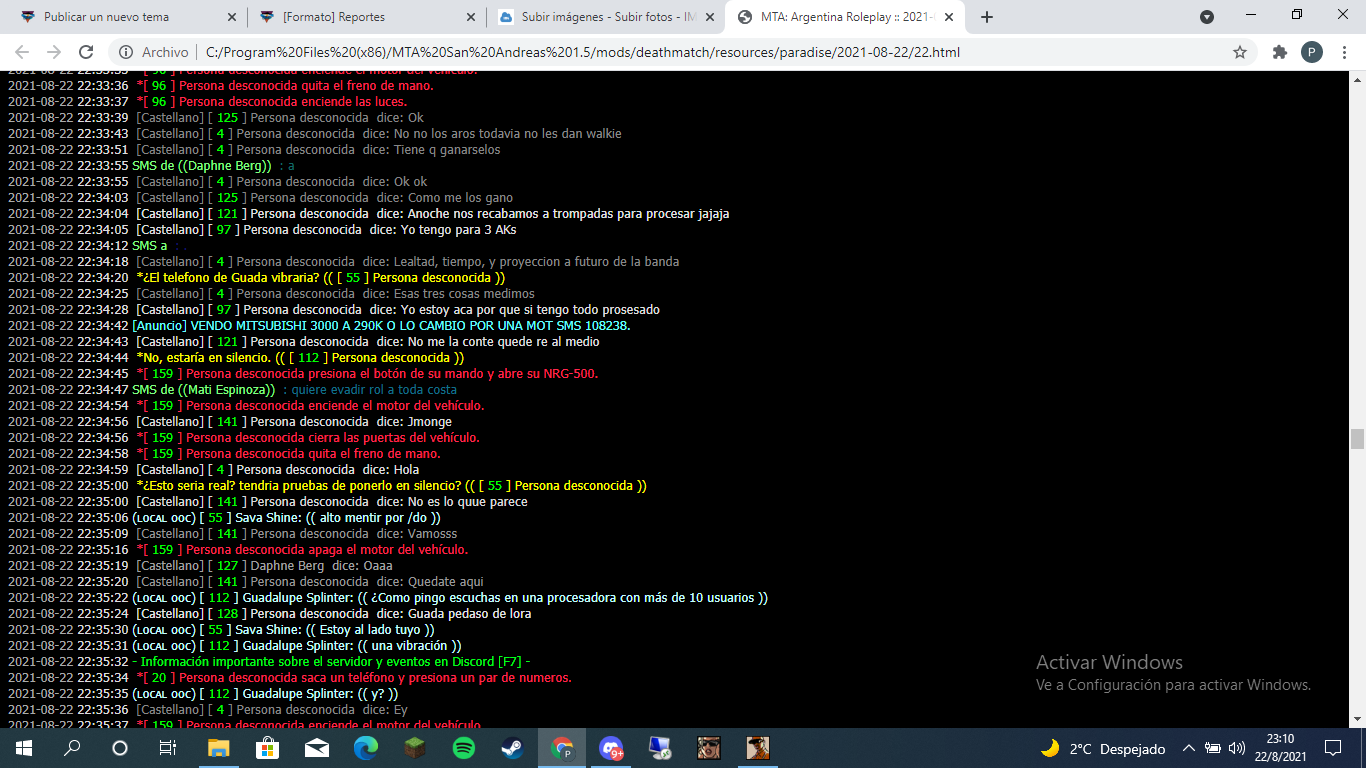
Task: Open Spotify from the taskbar
Action: [x=463, y=748]
